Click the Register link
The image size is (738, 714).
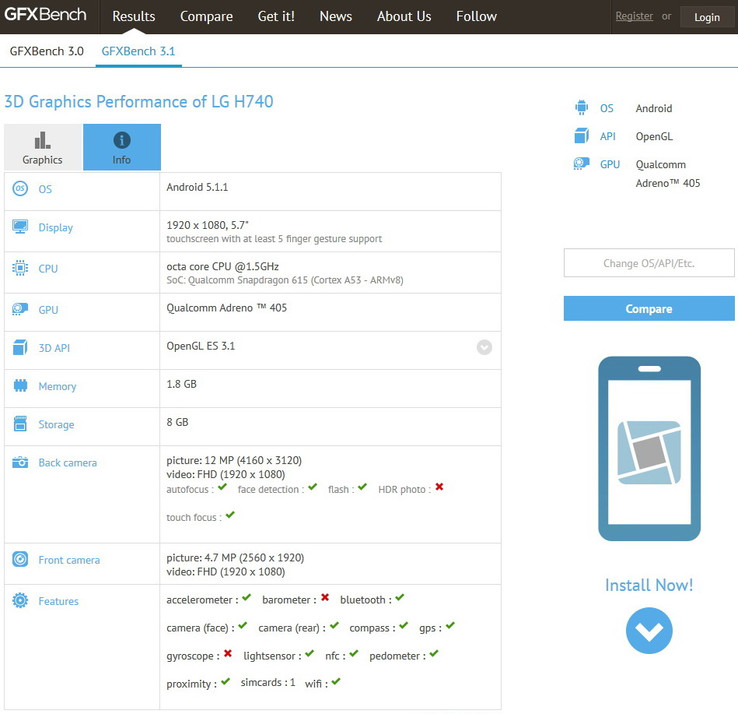point(634,16)
